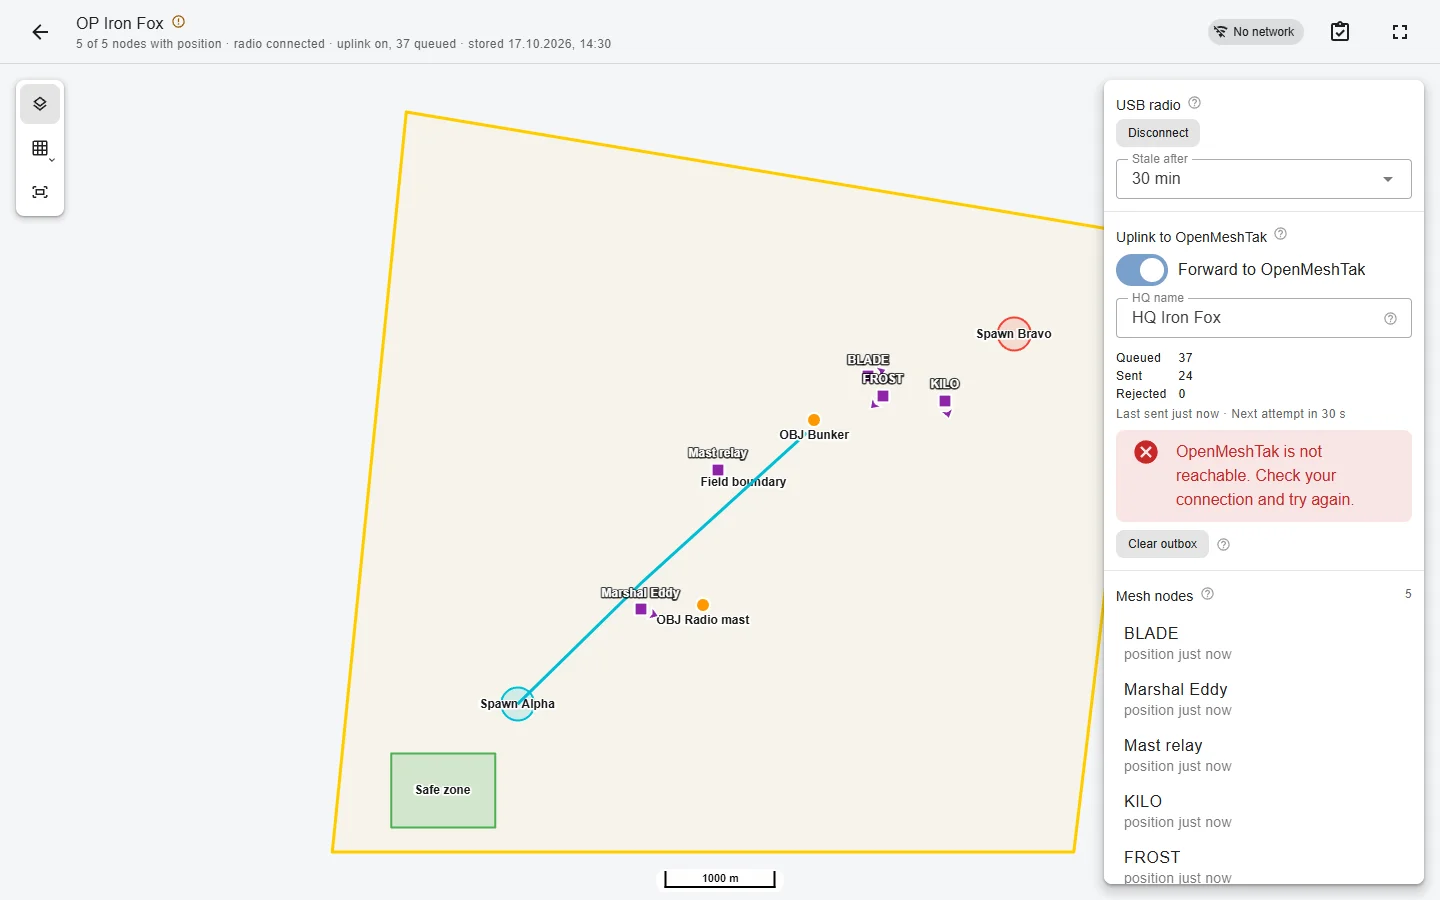Image resolution: width=1440 pixels, height=900 pixels.
Task: Click the No network status chip
Action: pyautogui.click(x=1255, y=32)
